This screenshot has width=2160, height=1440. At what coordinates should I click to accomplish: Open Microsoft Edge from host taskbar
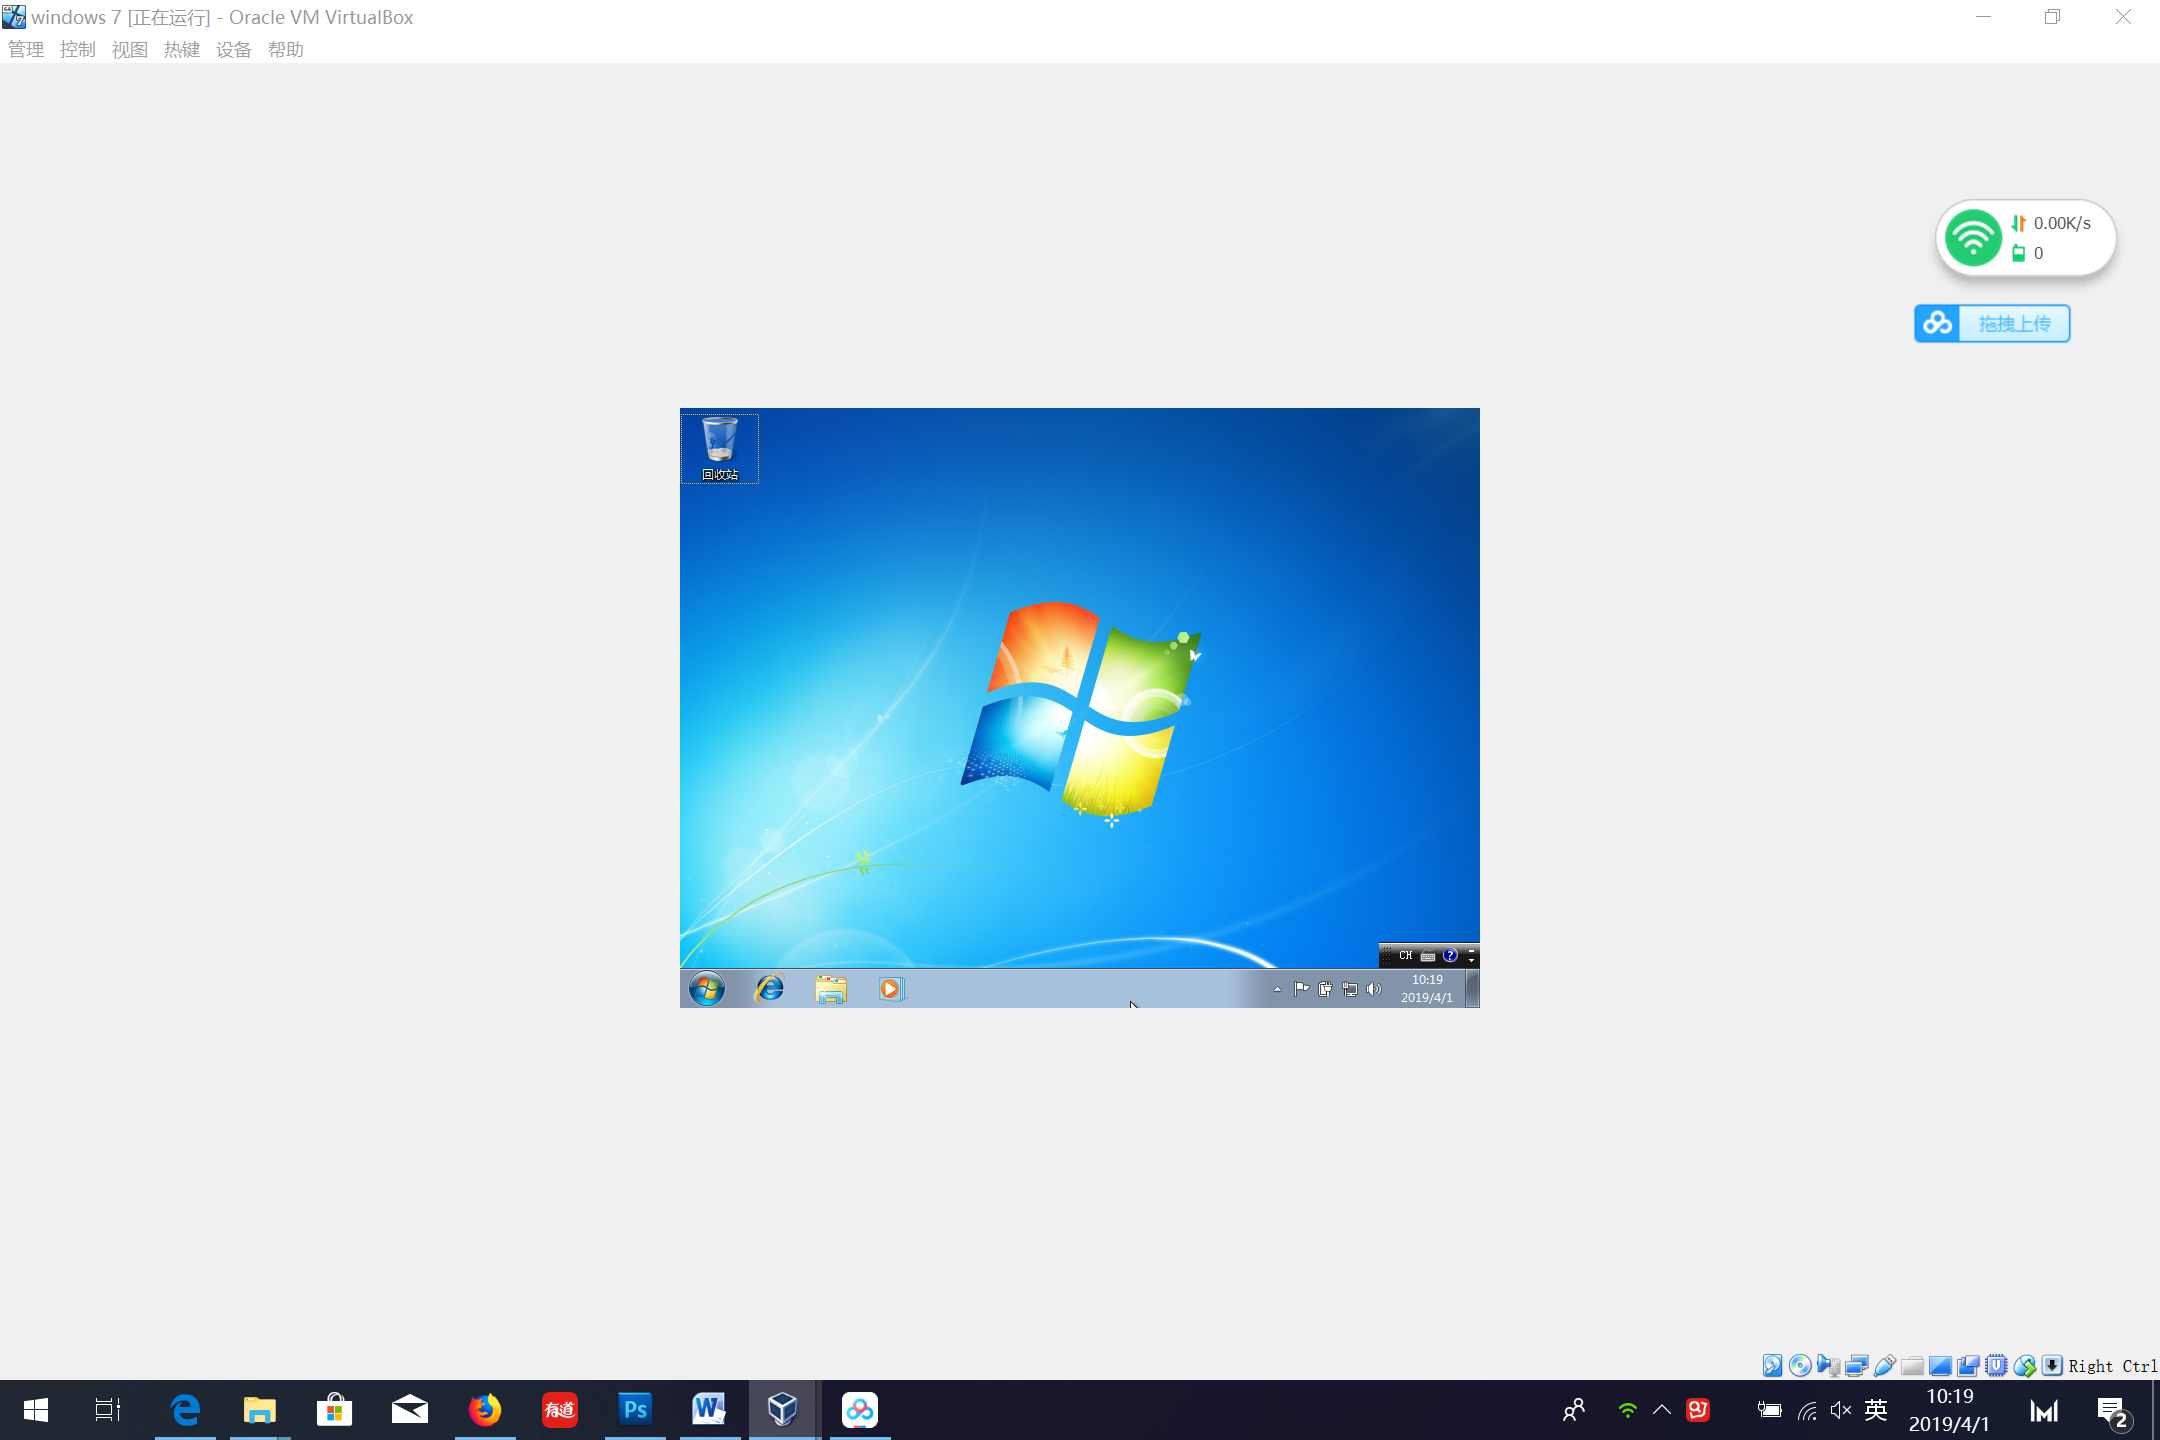point(185,1410)
